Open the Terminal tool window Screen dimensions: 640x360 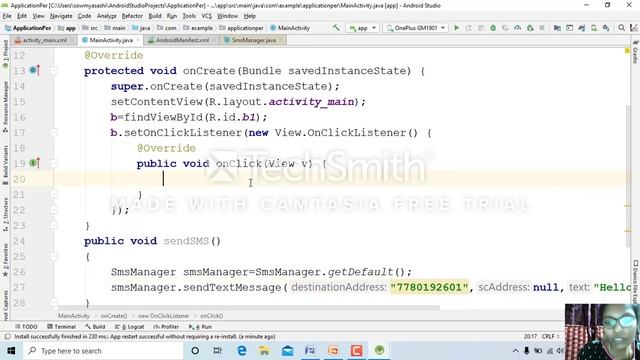click(x=61, y=327)
